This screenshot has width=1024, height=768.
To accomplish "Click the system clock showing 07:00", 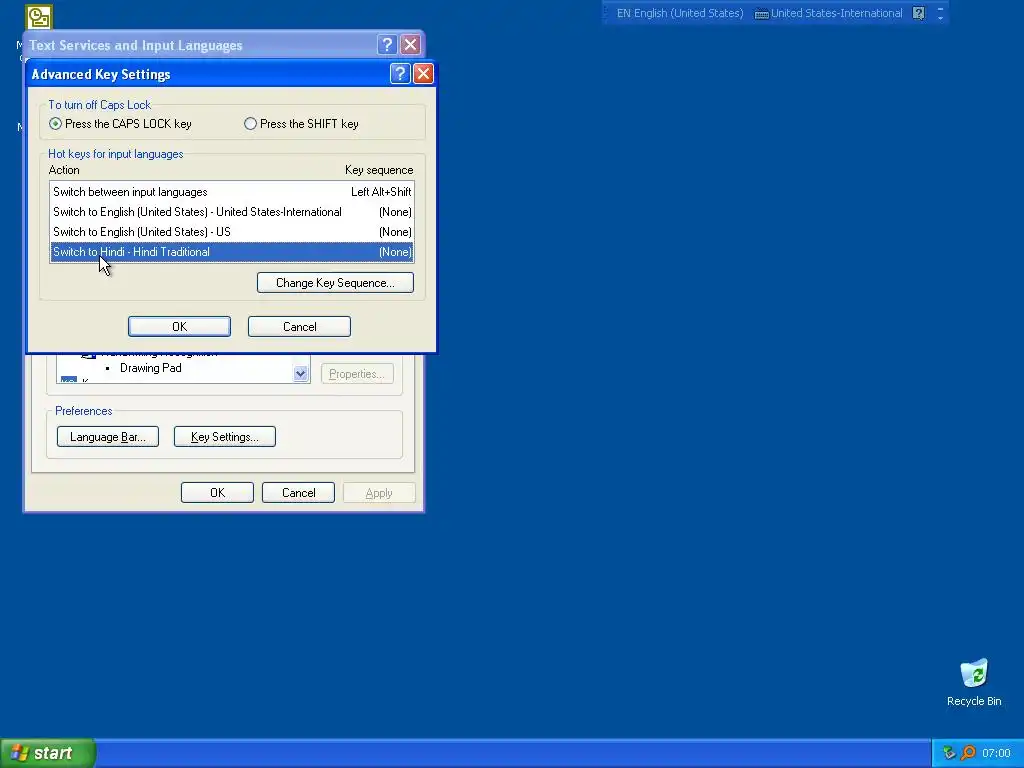I will coord(996,753).
